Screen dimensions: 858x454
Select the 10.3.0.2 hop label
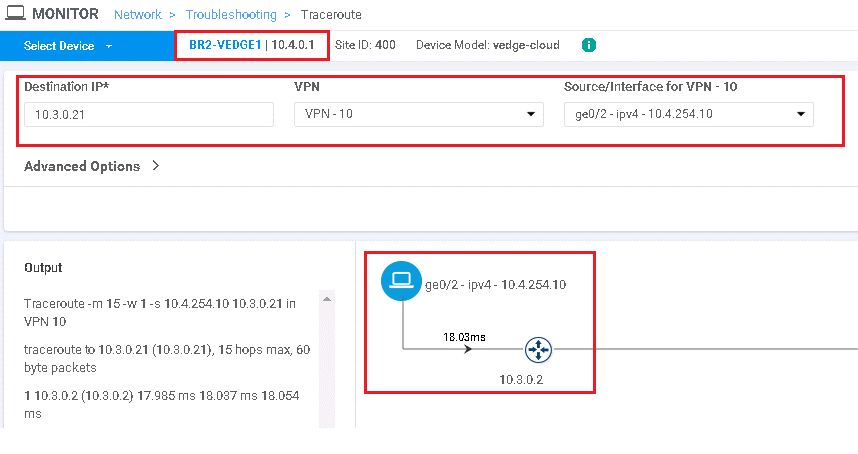click(521, 380)
